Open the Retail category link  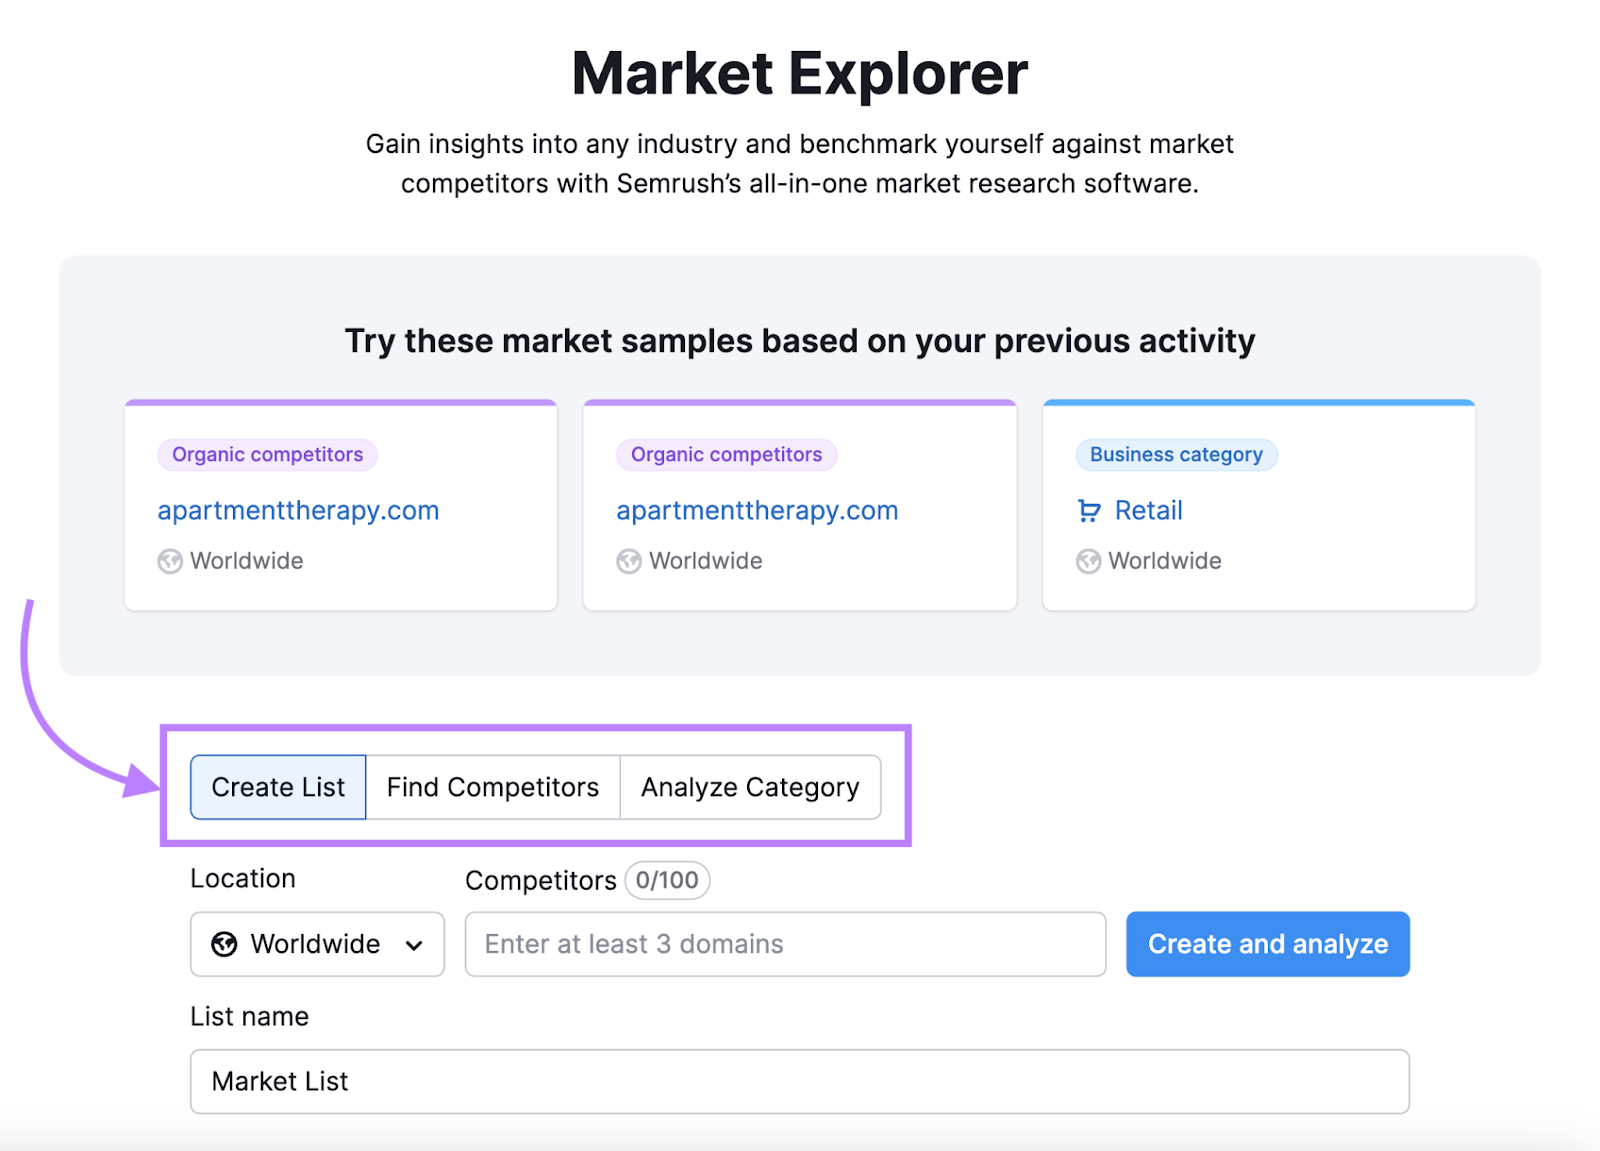[x=1148, y=510]
